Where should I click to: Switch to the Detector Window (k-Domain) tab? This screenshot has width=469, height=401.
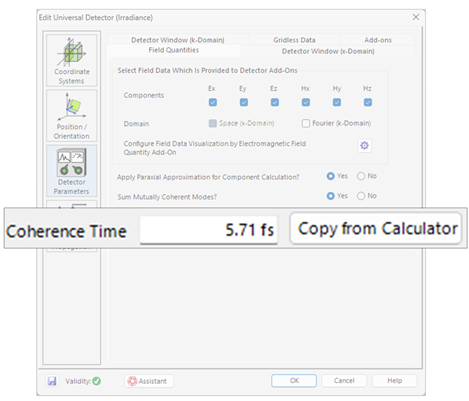[178, 40]
